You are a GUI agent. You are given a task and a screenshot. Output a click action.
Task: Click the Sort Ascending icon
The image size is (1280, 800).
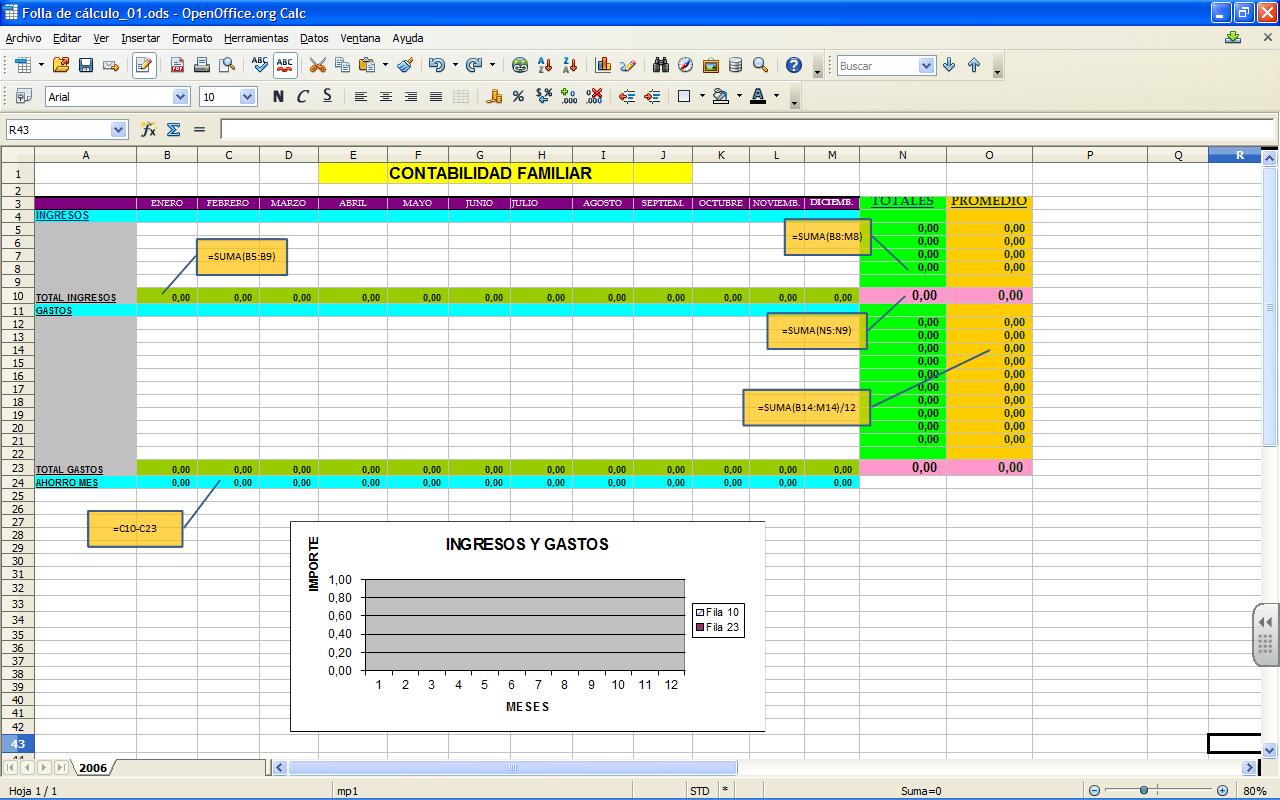click(x=545, y=66)
